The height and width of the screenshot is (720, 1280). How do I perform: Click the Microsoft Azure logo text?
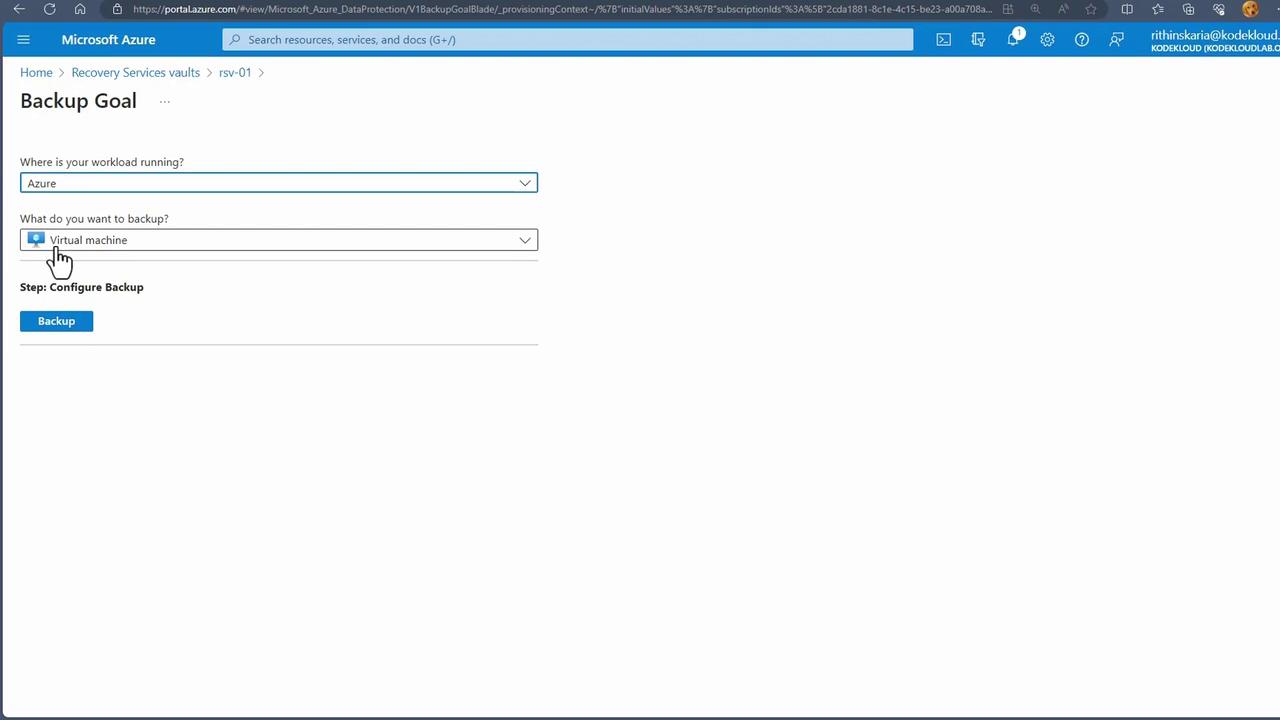108,40
